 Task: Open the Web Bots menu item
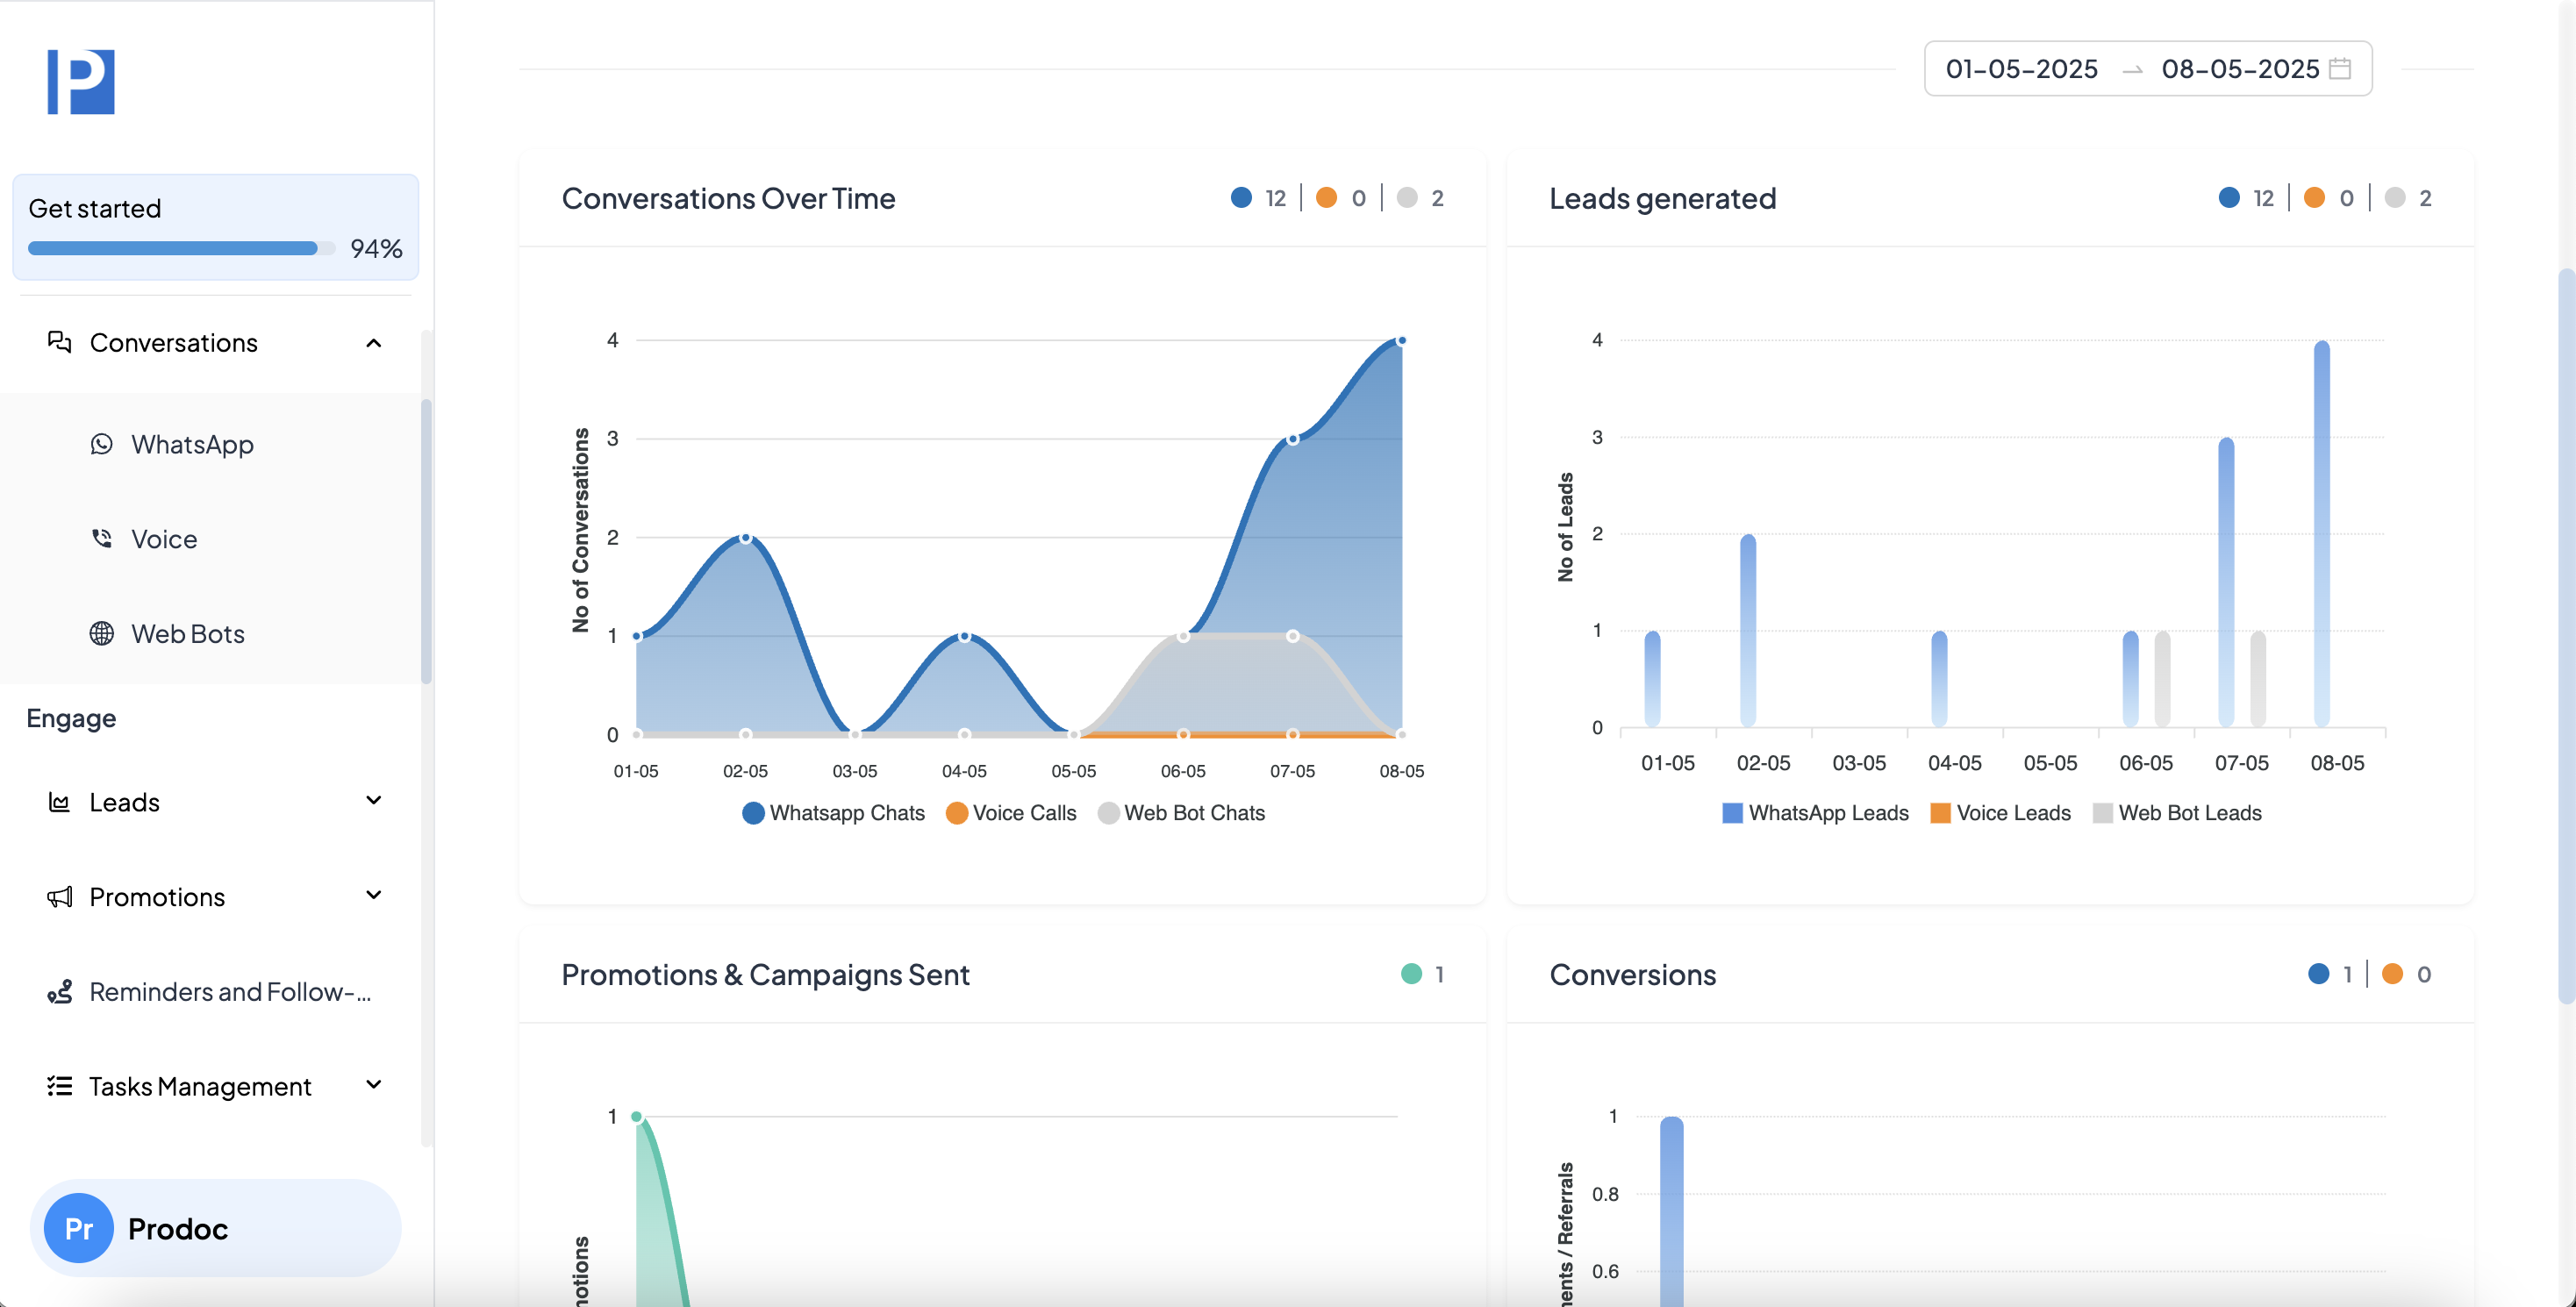[x=188, y=634]
